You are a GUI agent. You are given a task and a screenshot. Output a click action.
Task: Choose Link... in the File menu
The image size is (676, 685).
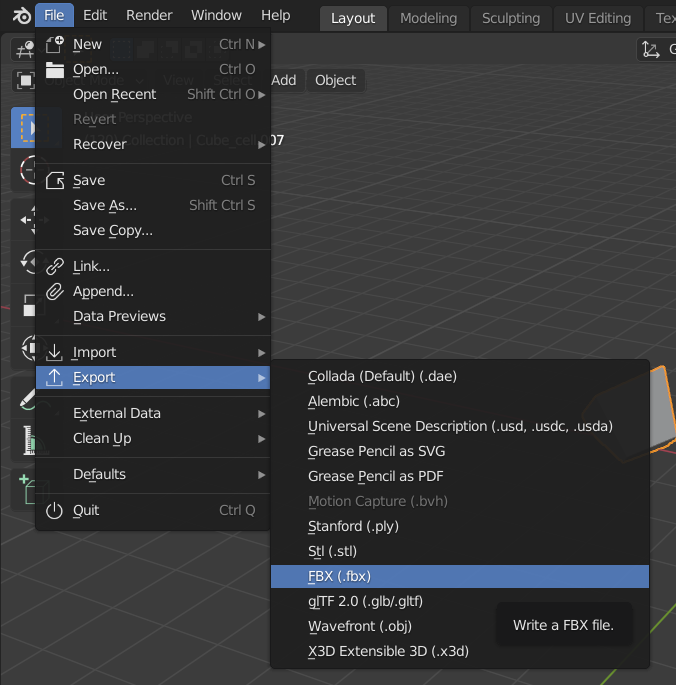click(x=153, y=266)
